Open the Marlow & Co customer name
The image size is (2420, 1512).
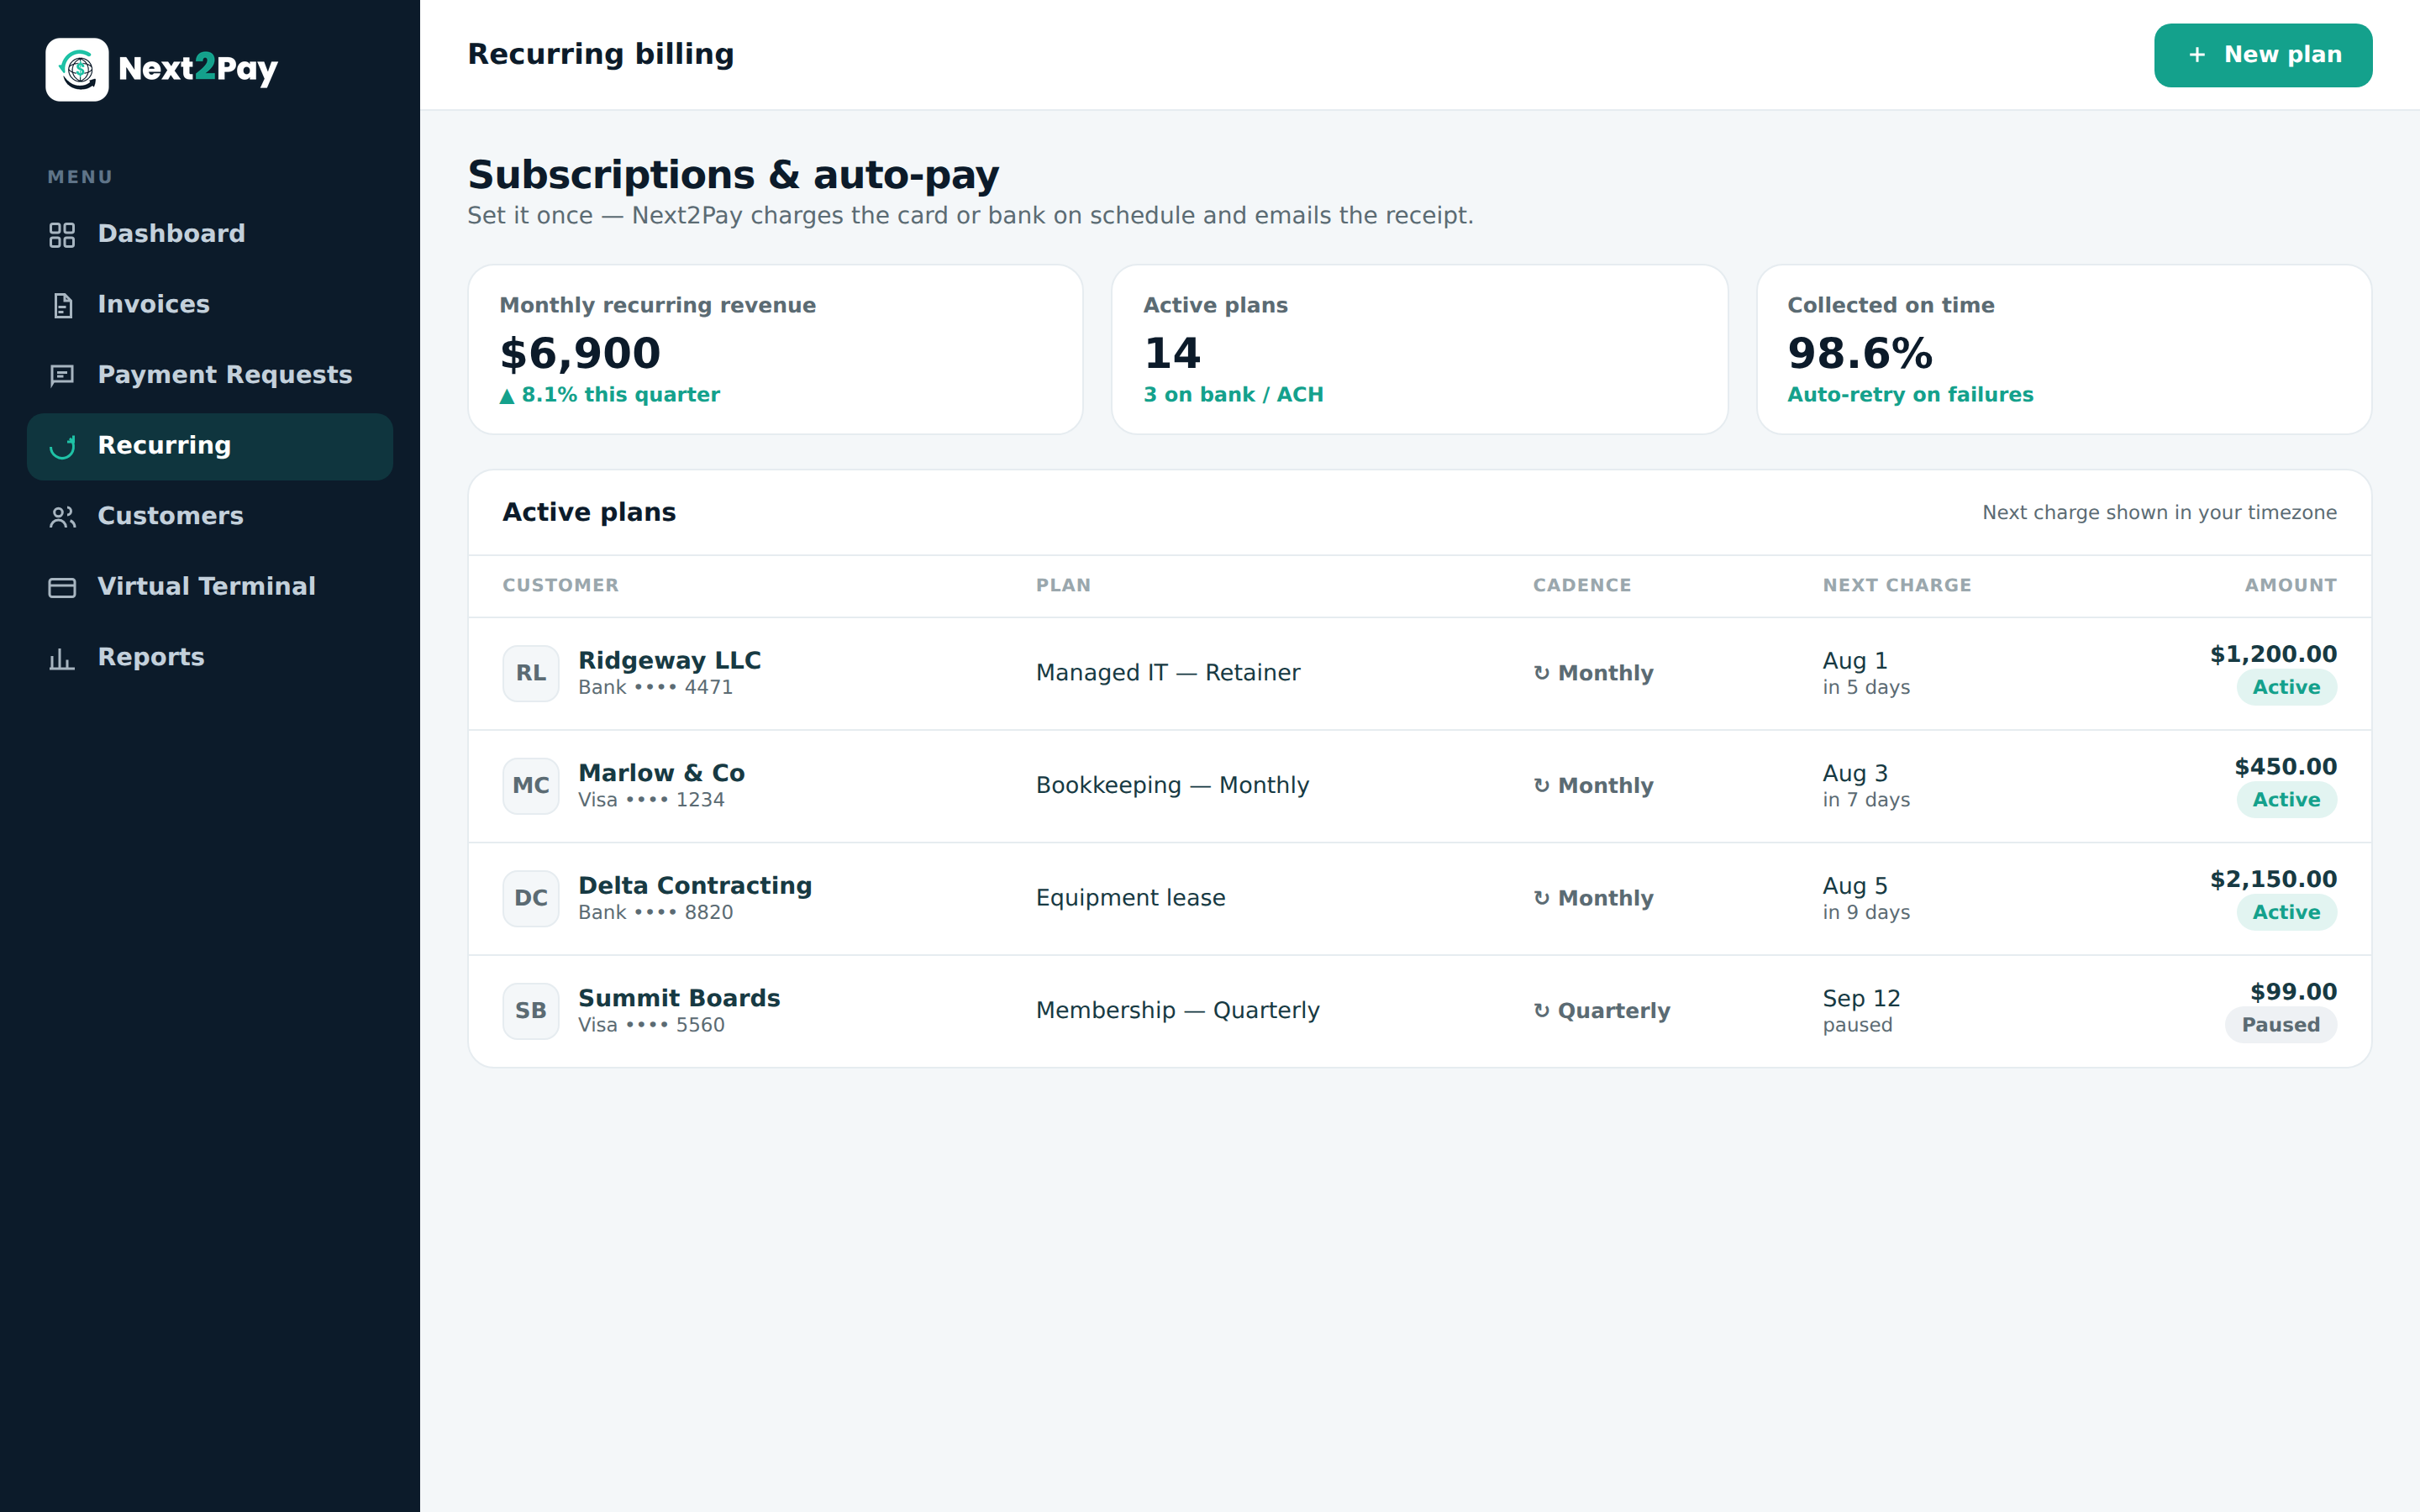coord(661,773)
